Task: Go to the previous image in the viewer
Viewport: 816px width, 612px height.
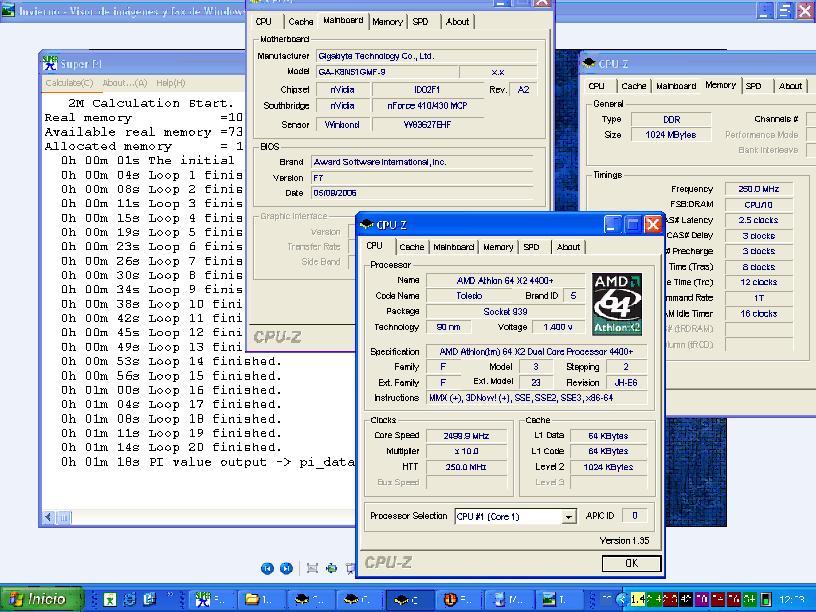Action: click(267, 568)
